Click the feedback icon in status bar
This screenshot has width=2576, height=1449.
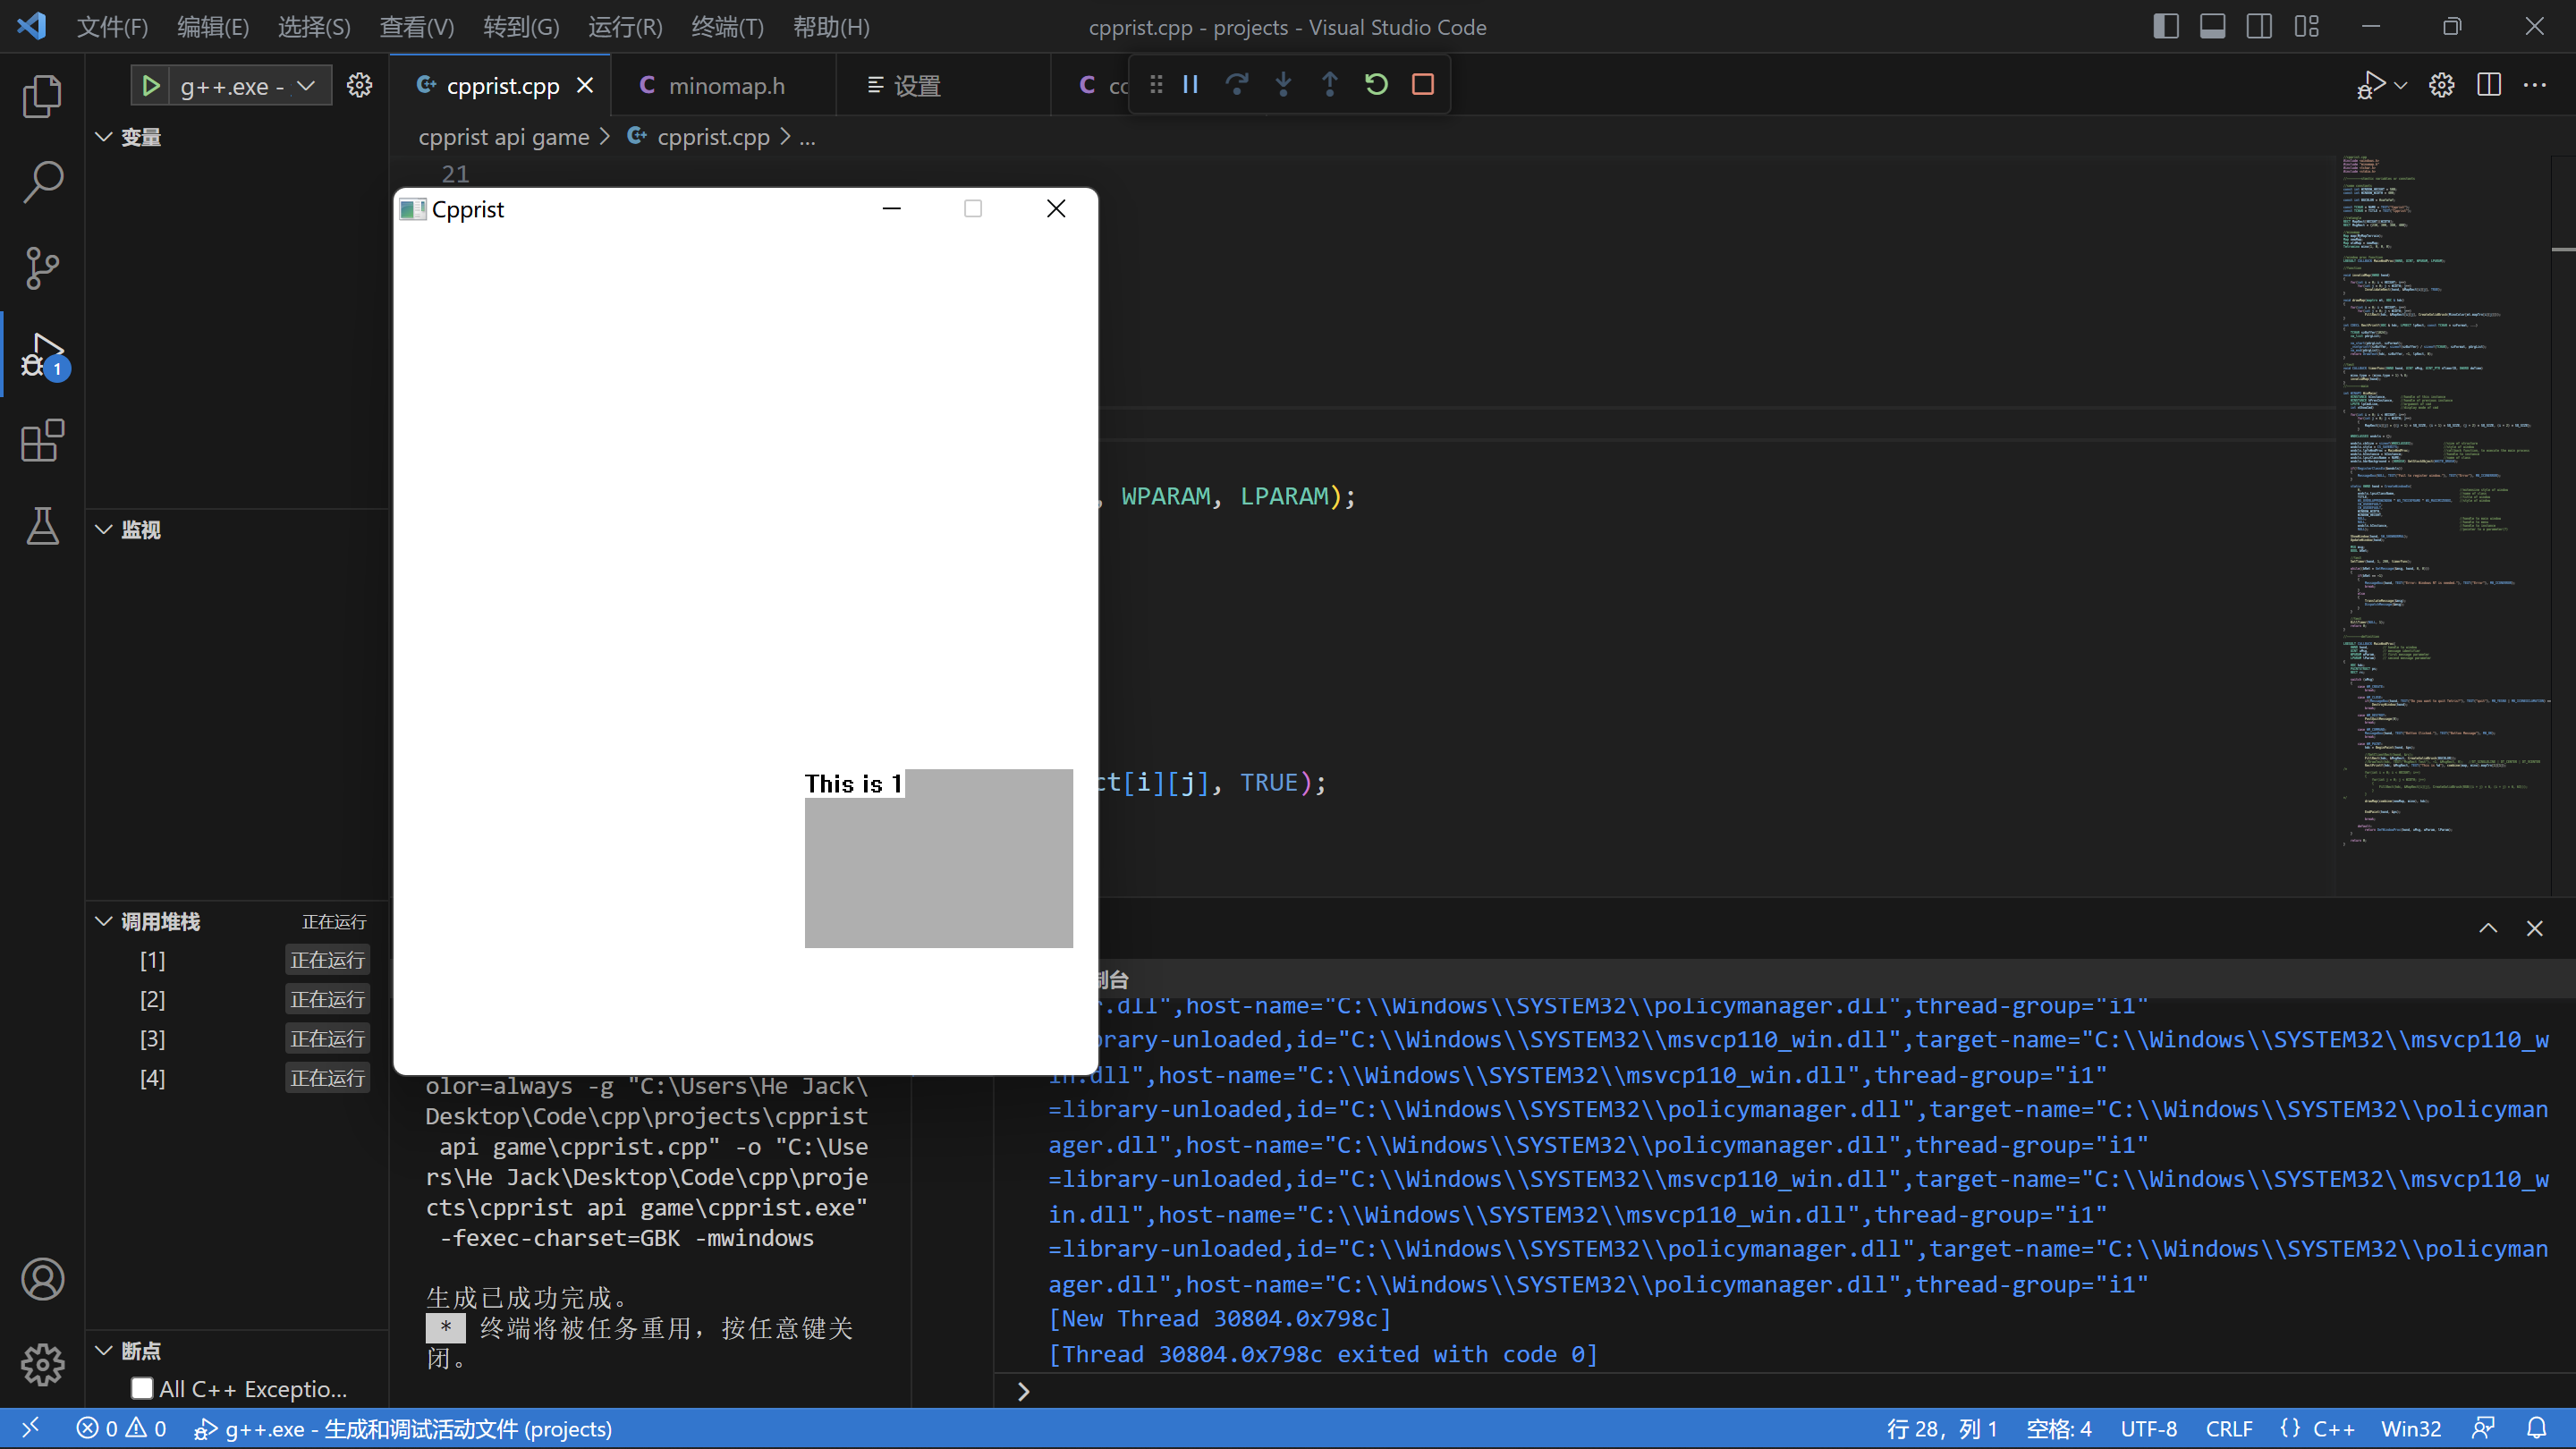2484,1428
